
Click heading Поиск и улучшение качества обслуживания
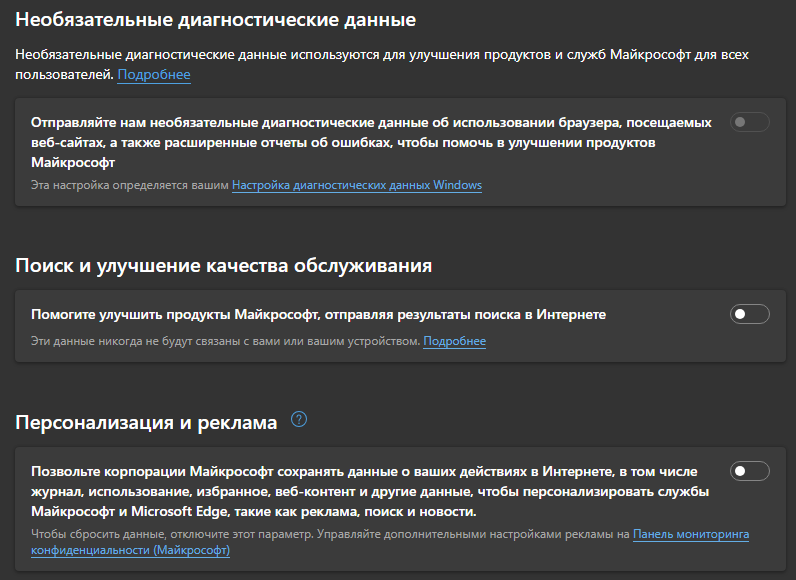[223, 265]
